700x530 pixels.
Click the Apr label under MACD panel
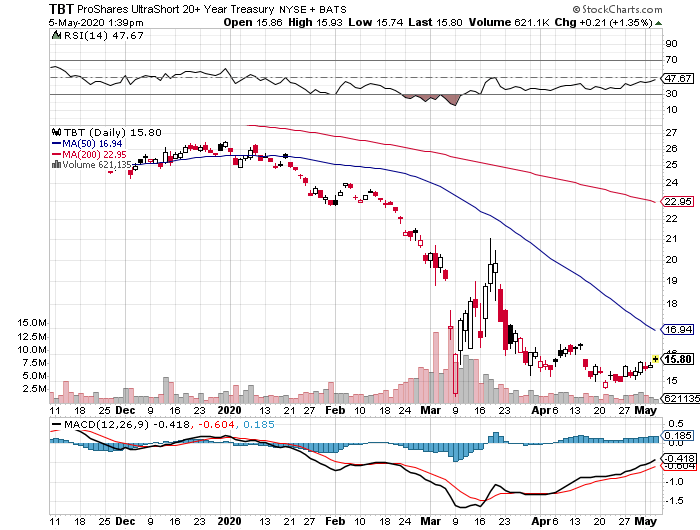coord(539,521)
